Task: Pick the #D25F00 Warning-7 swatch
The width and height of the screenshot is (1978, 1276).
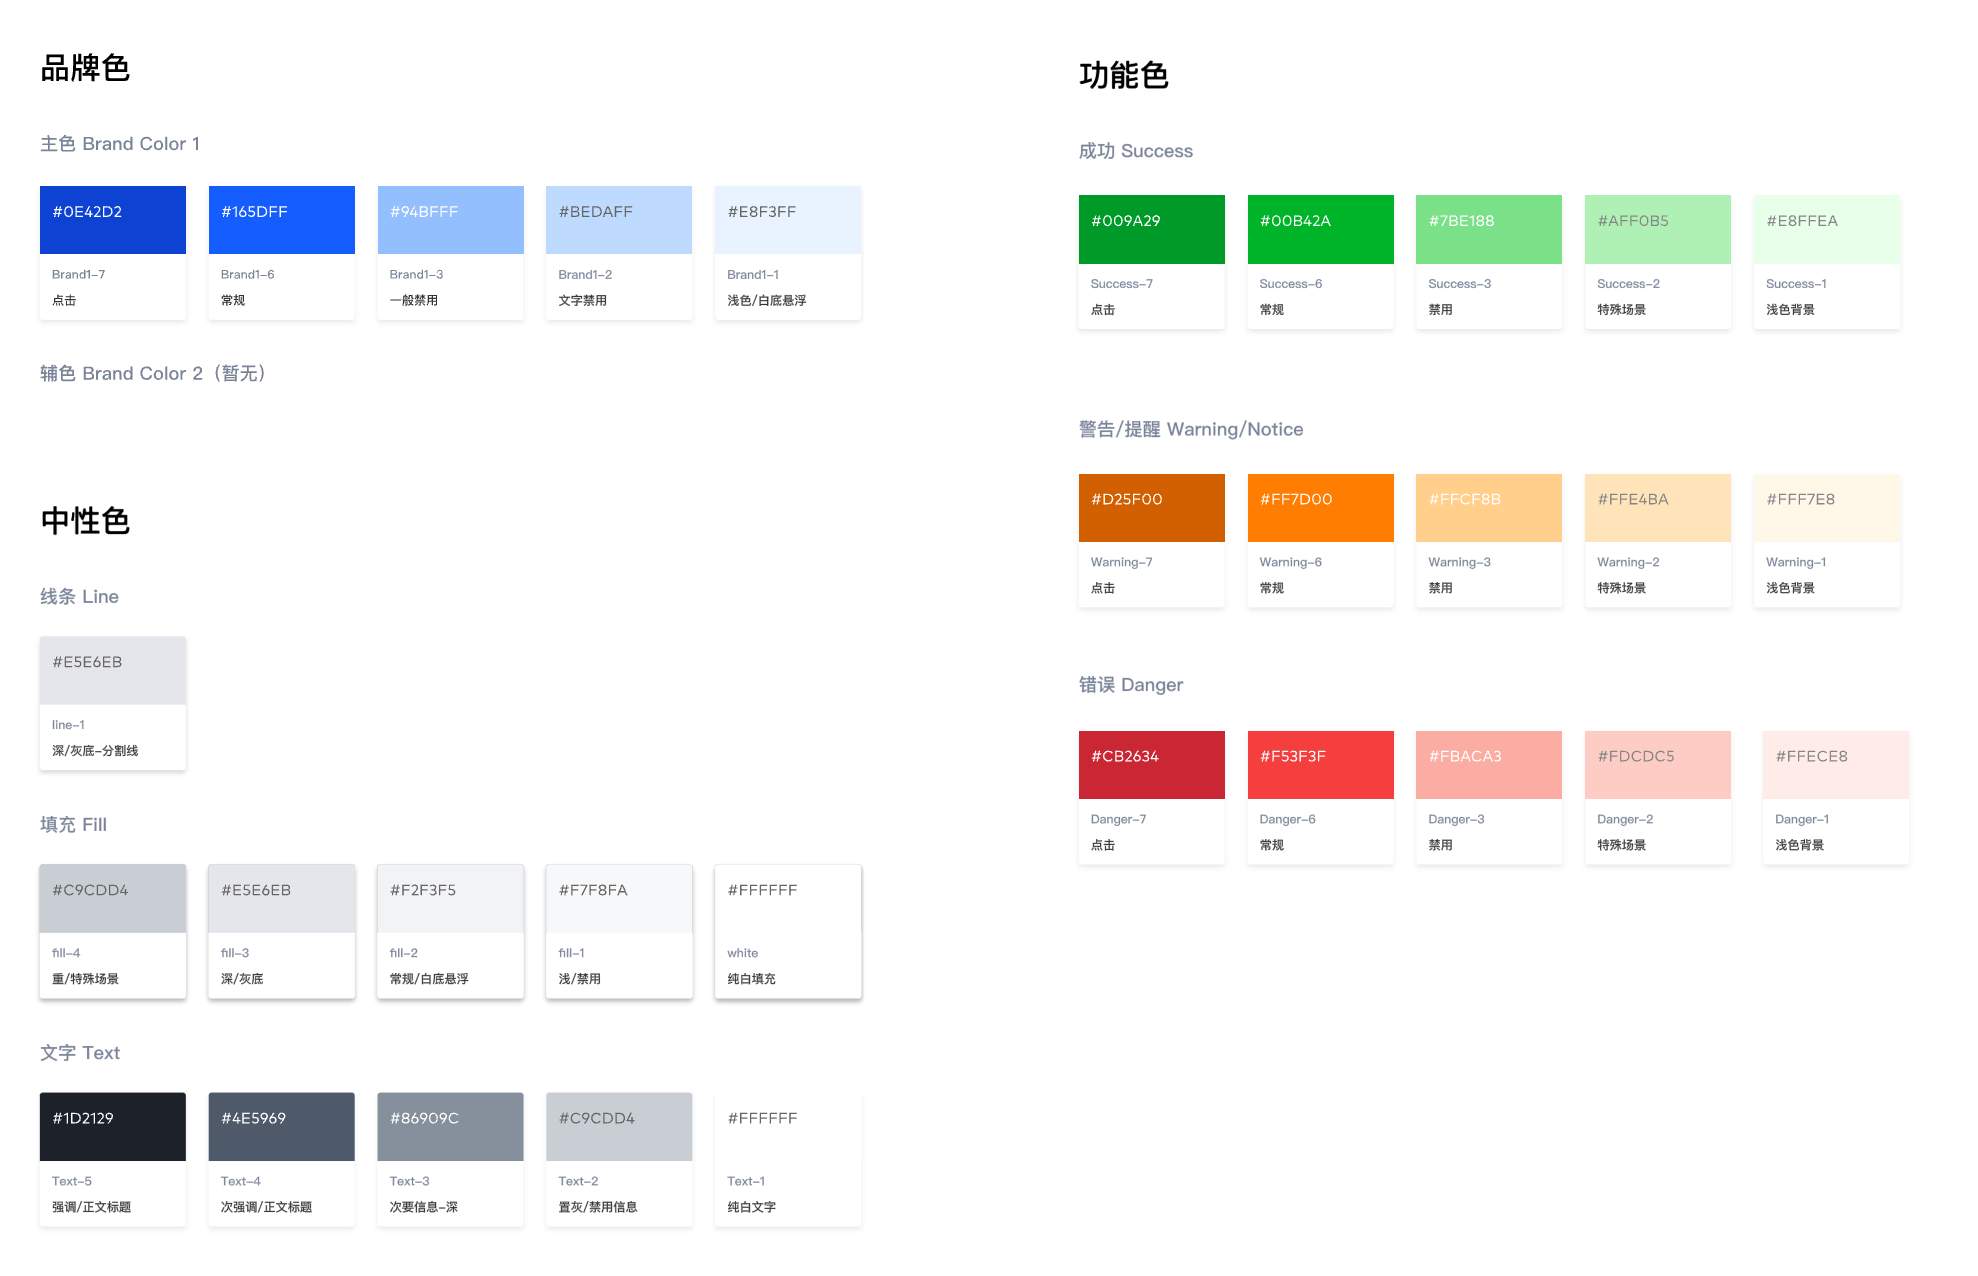Action: pos(1152,508)
